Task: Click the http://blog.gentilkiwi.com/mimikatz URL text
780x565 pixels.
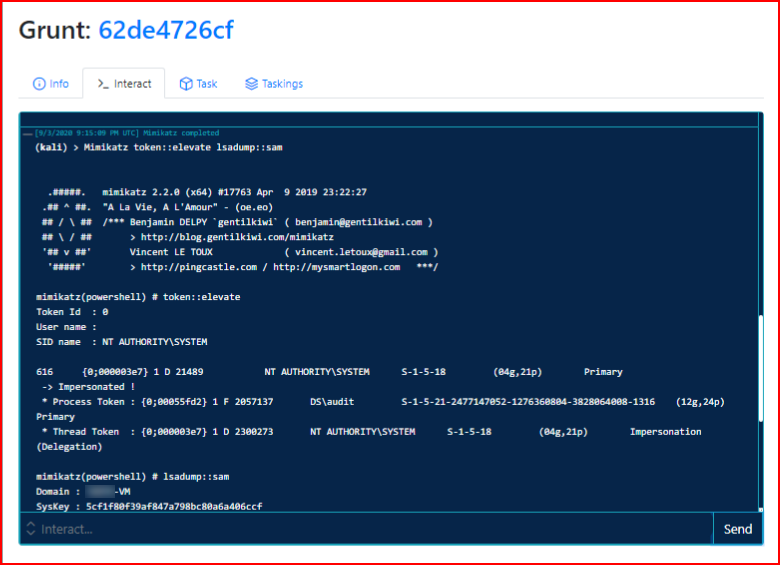Action: point(237,237)
